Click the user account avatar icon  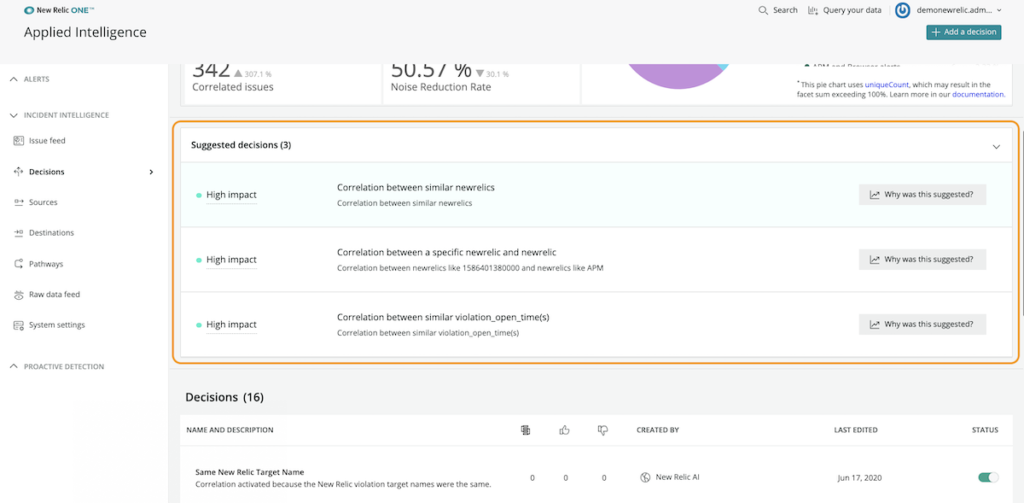click(903, 10)
